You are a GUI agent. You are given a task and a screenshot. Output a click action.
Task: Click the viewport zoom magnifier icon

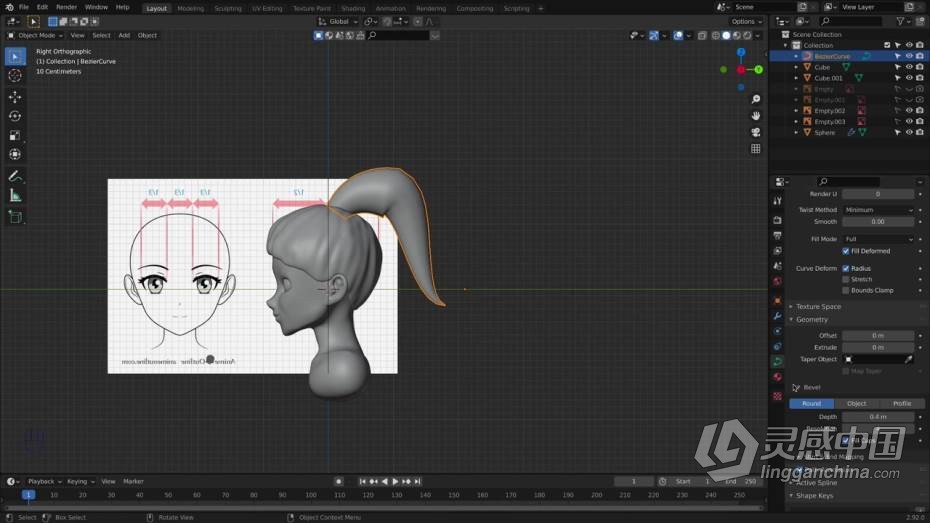click(x=756, y=99)
